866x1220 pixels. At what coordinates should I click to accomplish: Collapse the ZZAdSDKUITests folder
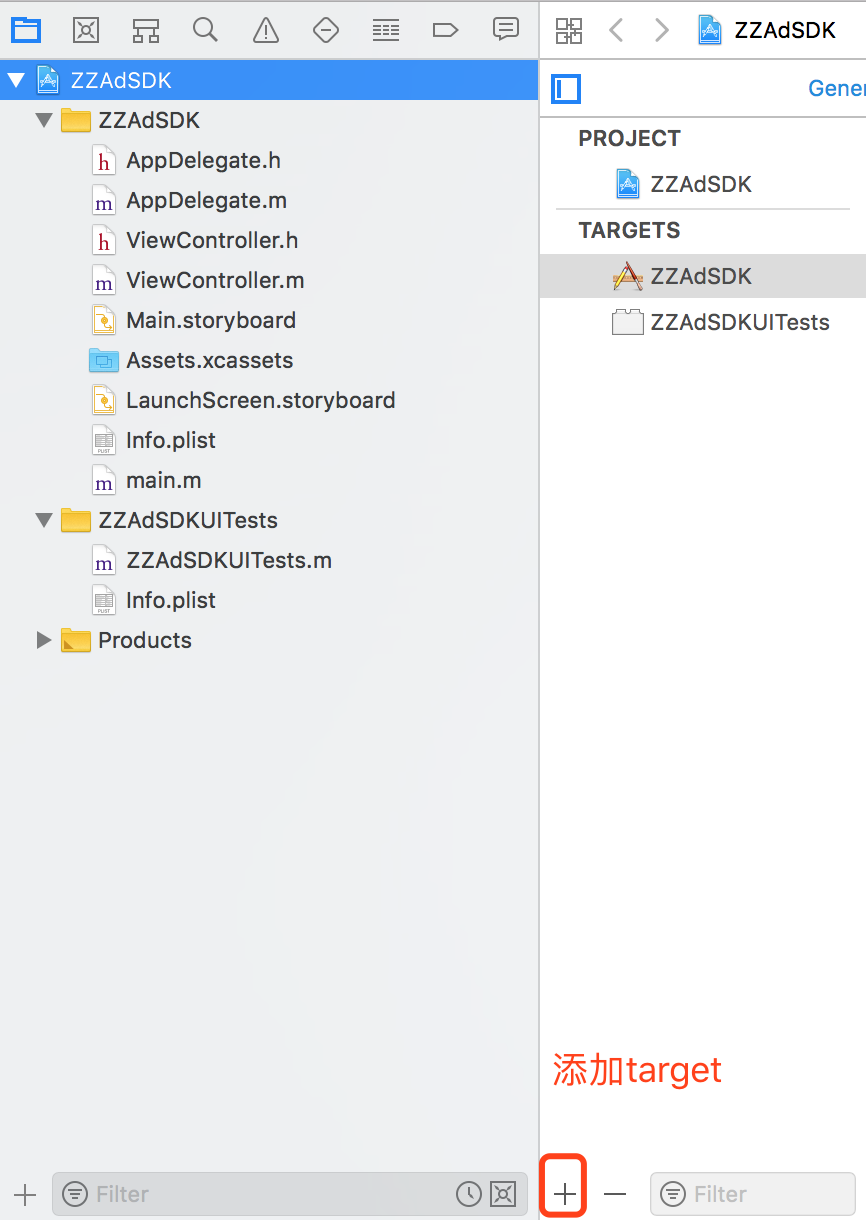(x=43, y=520)
